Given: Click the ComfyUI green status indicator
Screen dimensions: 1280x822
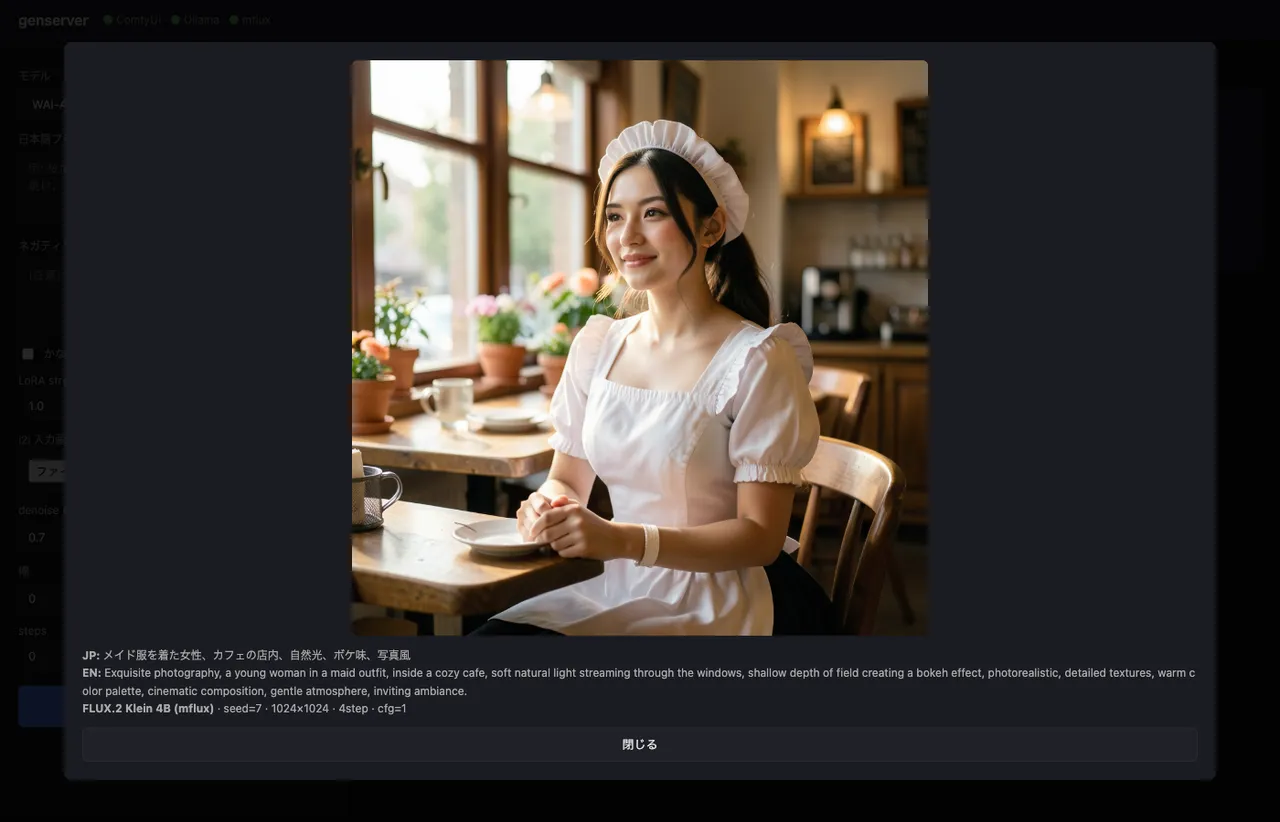Looking at the screenshot, I should (108, 20).
